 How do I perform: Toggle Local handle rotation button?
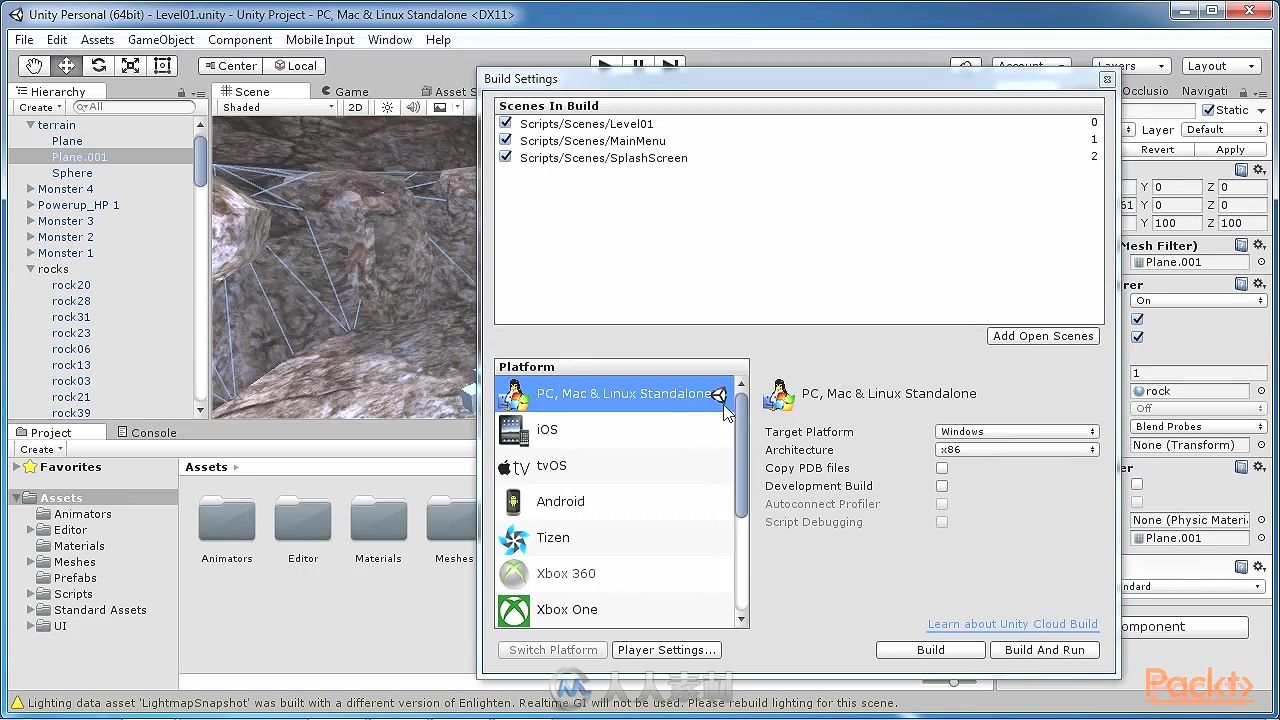tap(293, 66)
